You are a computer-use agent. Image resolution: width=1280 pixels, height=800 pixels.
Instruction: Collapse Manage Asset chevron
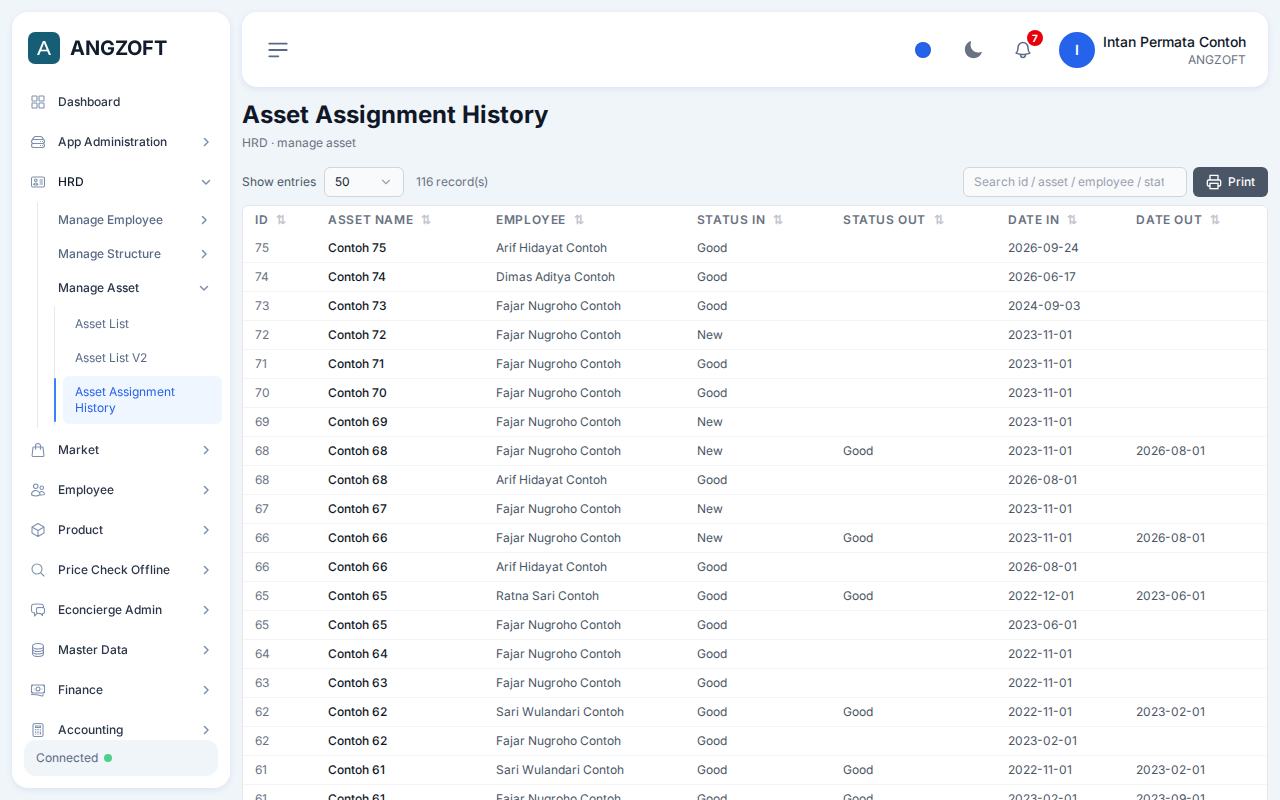[x=204, y=288]
